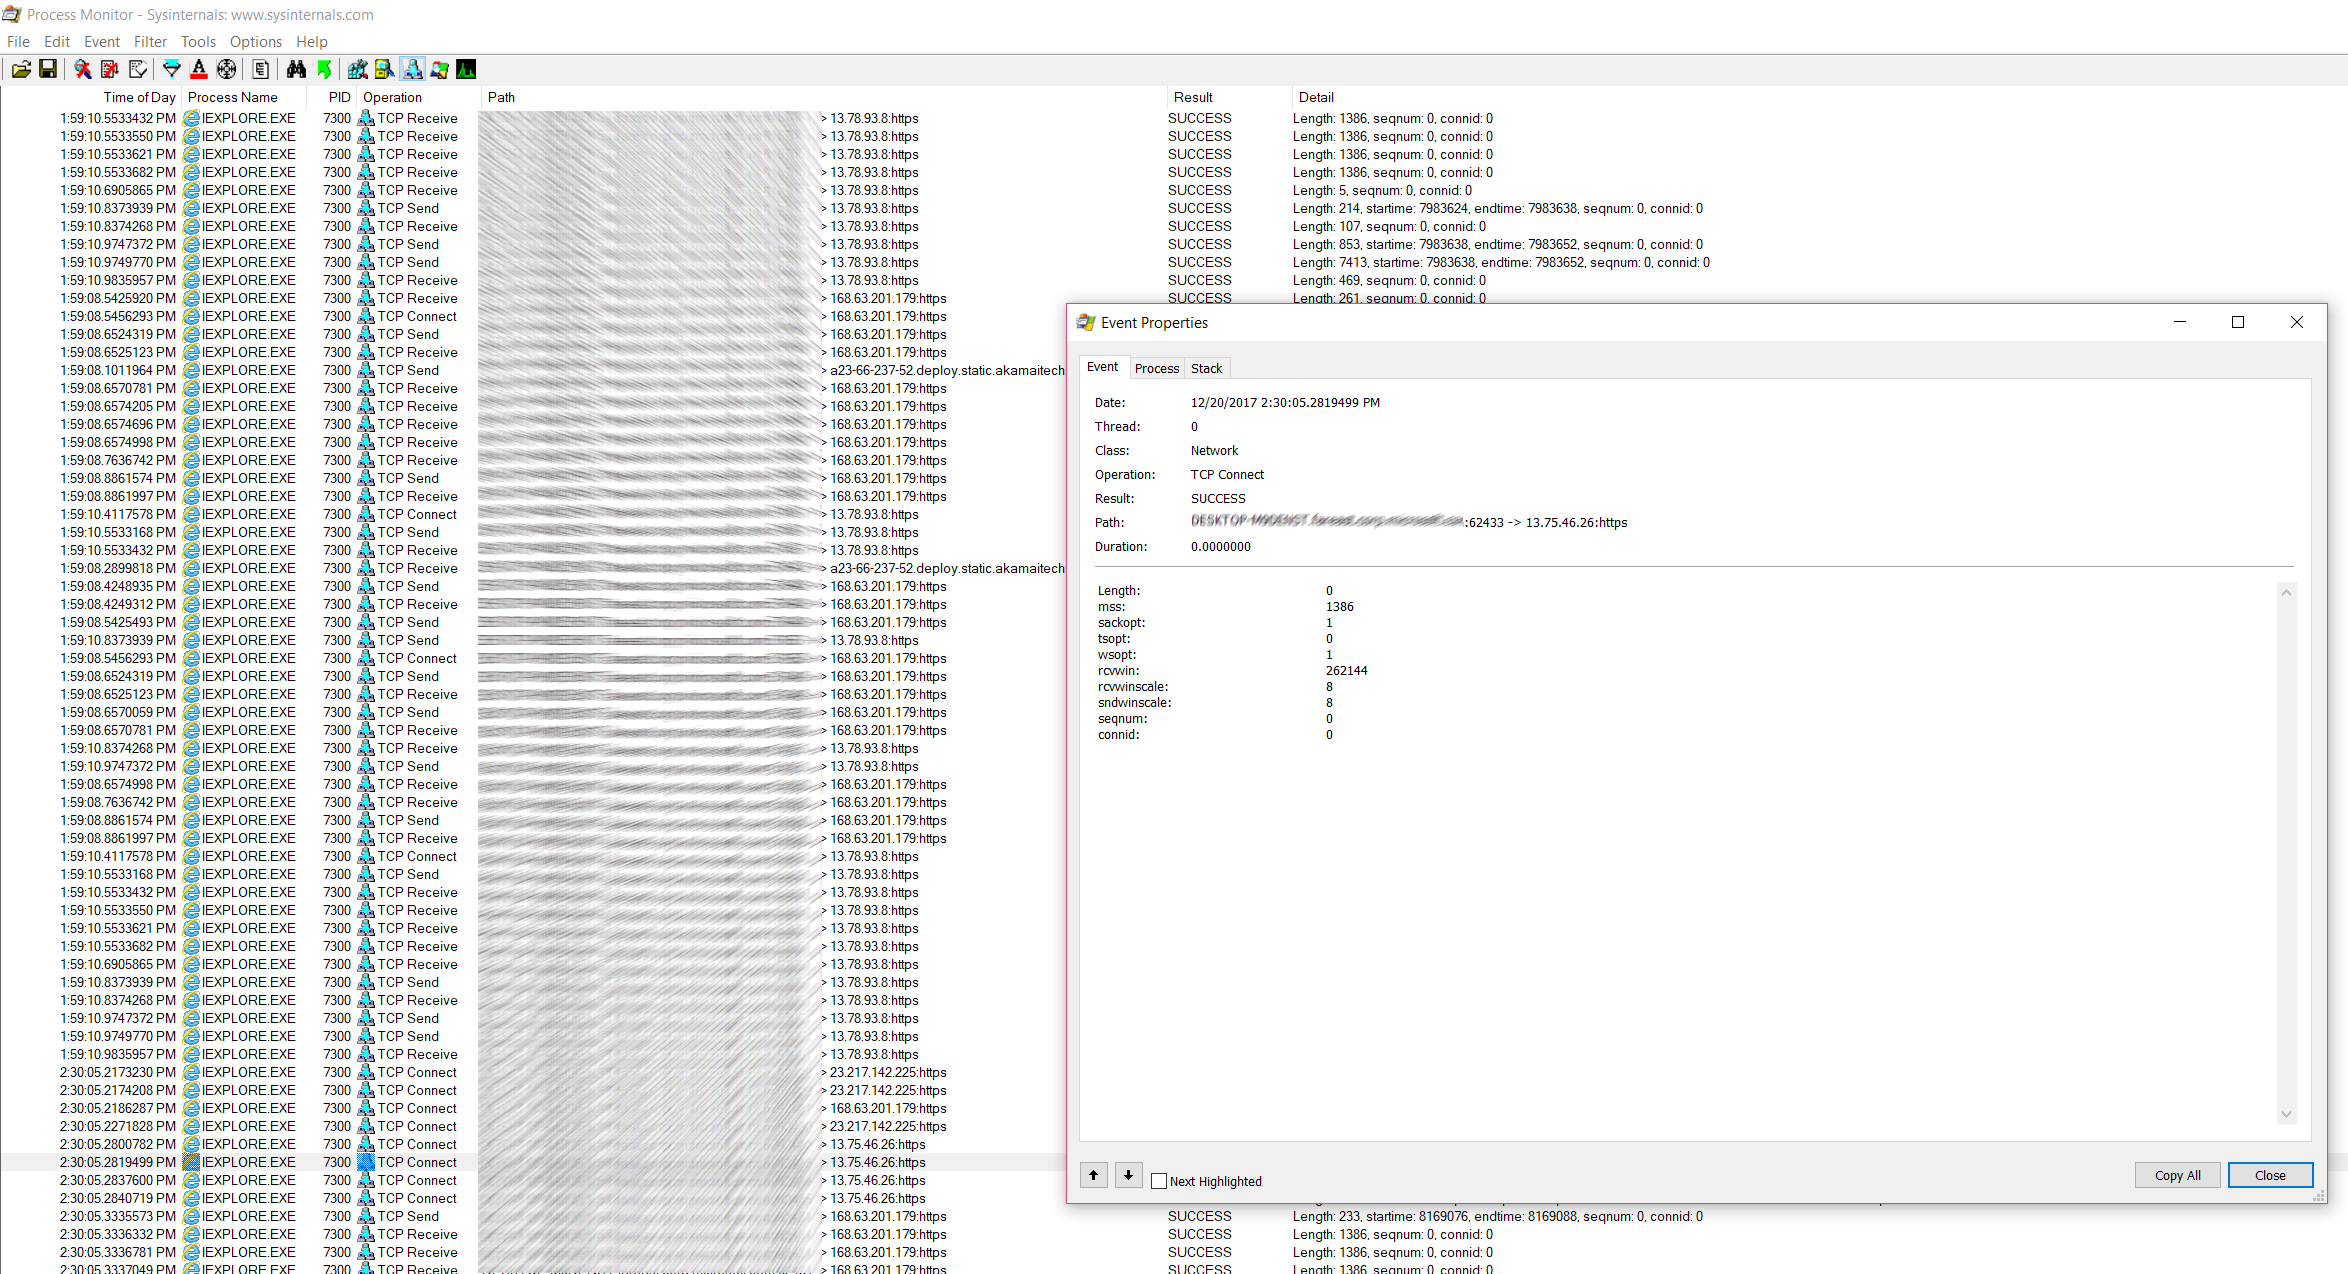The width and height of the screenshot is (2348, 1274).
Task: Switch to the Stack tab
Action: (x=1206, y=368)
